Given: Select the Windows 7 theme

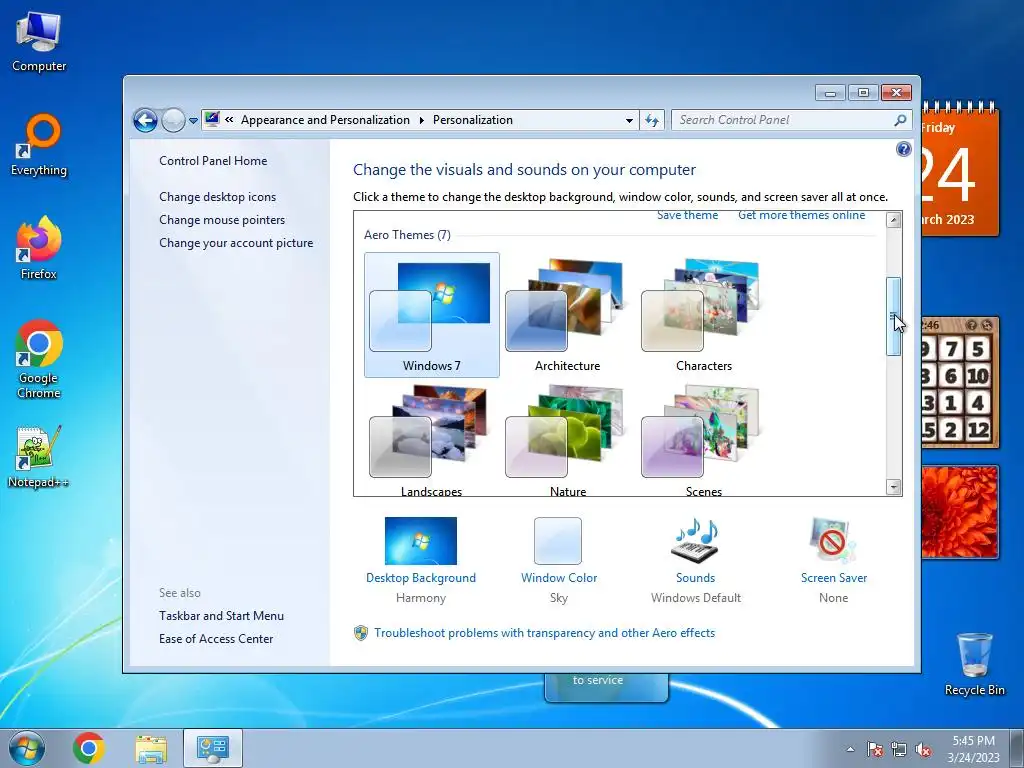Looking at the screenshot, I should point(432,315).
